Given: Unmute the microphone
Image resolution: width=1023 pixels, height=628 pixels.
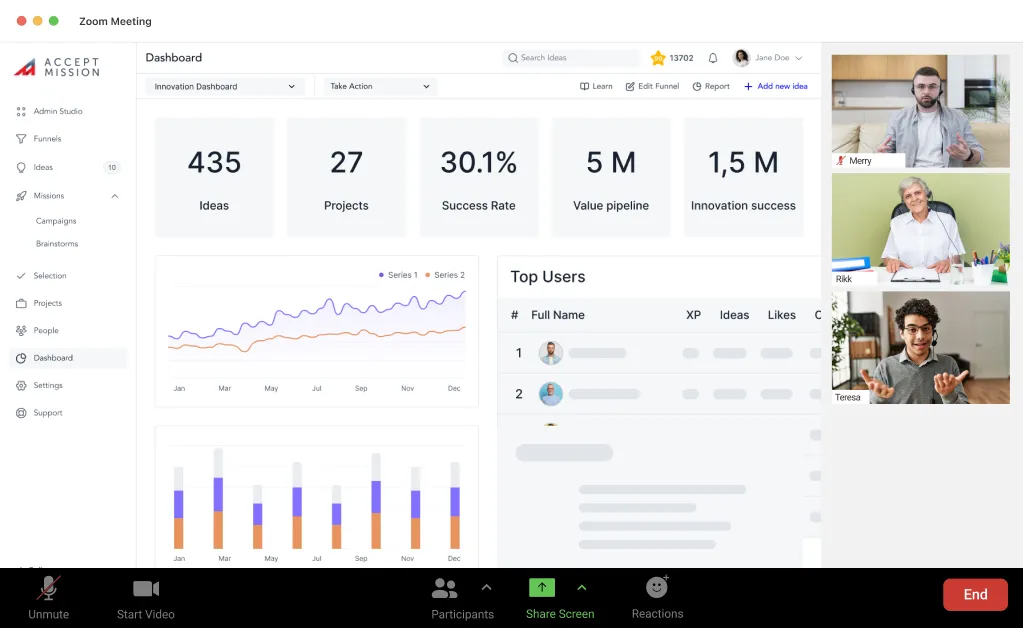Looking at the screenshot, I should (x=48, y=588).
